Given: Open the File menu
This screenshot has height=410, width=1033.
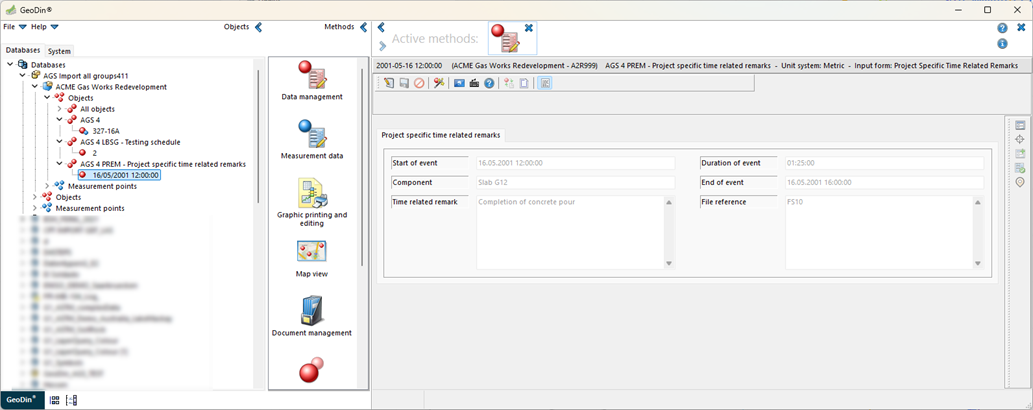Looking at the screenshot, I should coord(14,27).
